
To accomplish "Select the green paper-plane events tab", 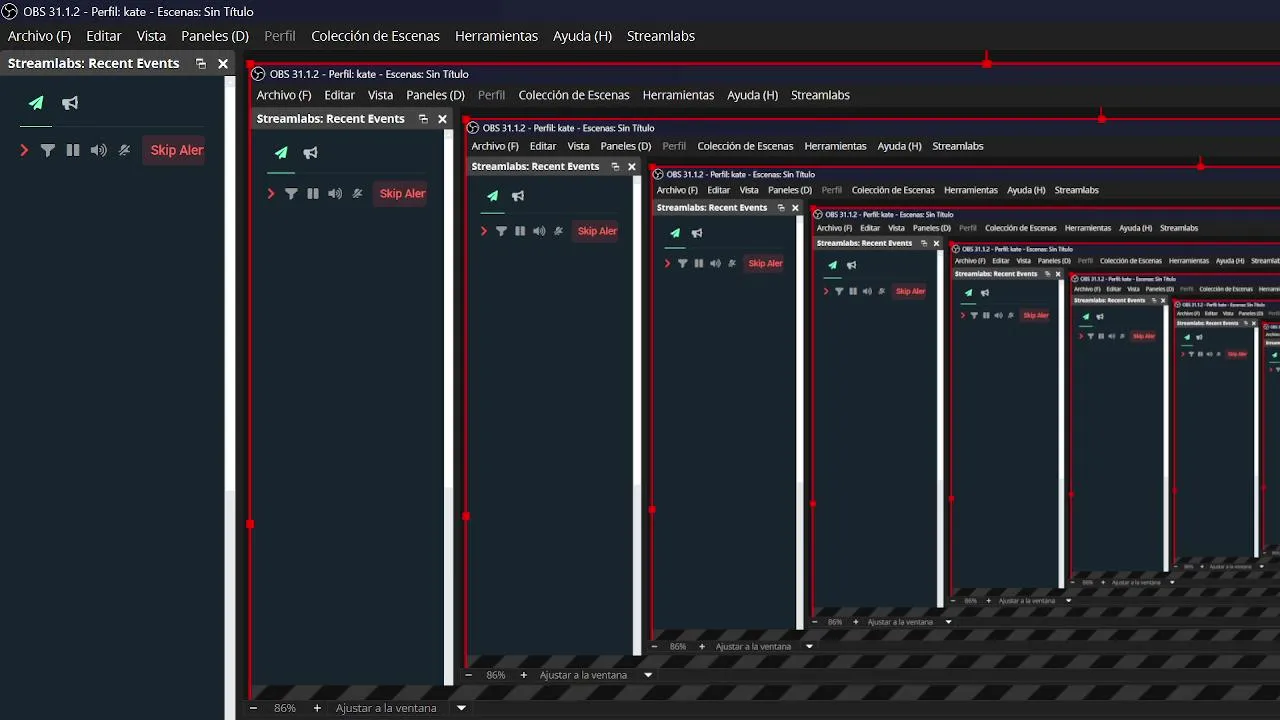I will [x=36, y=103].
